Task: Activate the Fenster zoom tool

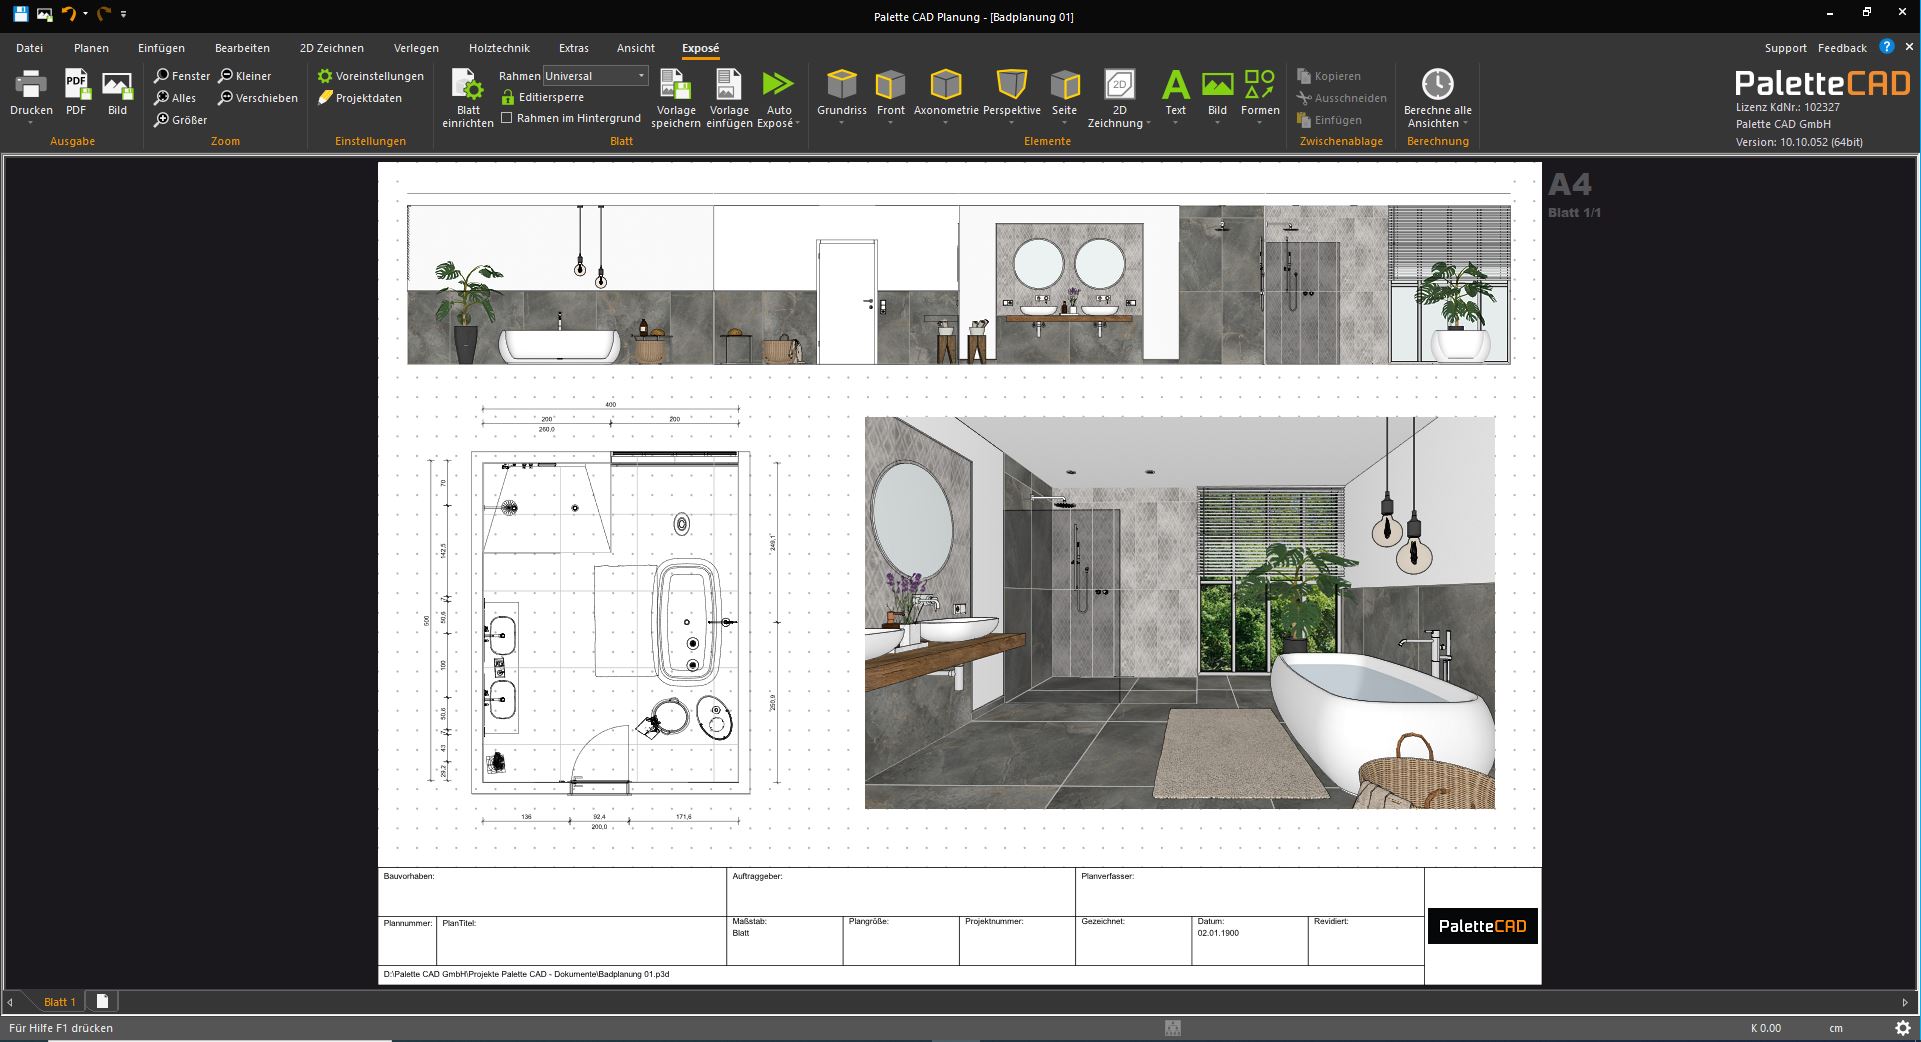Action: [x=182, y=75]
